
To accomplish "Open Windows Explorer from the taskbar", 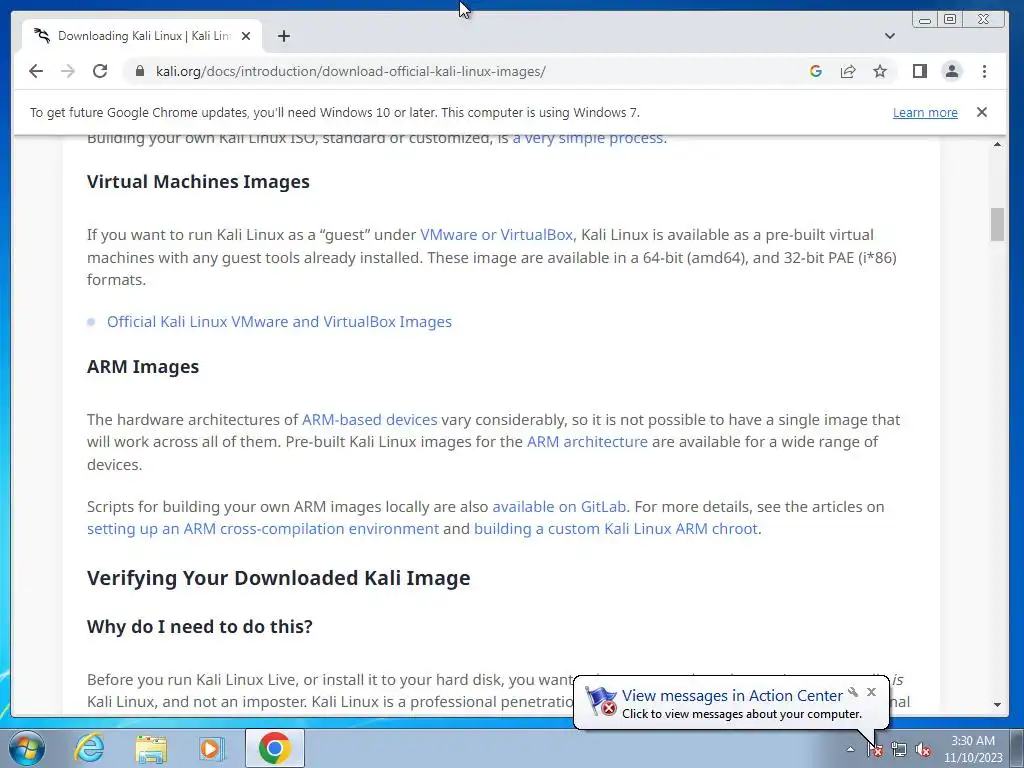I will [x=151, y=748].
